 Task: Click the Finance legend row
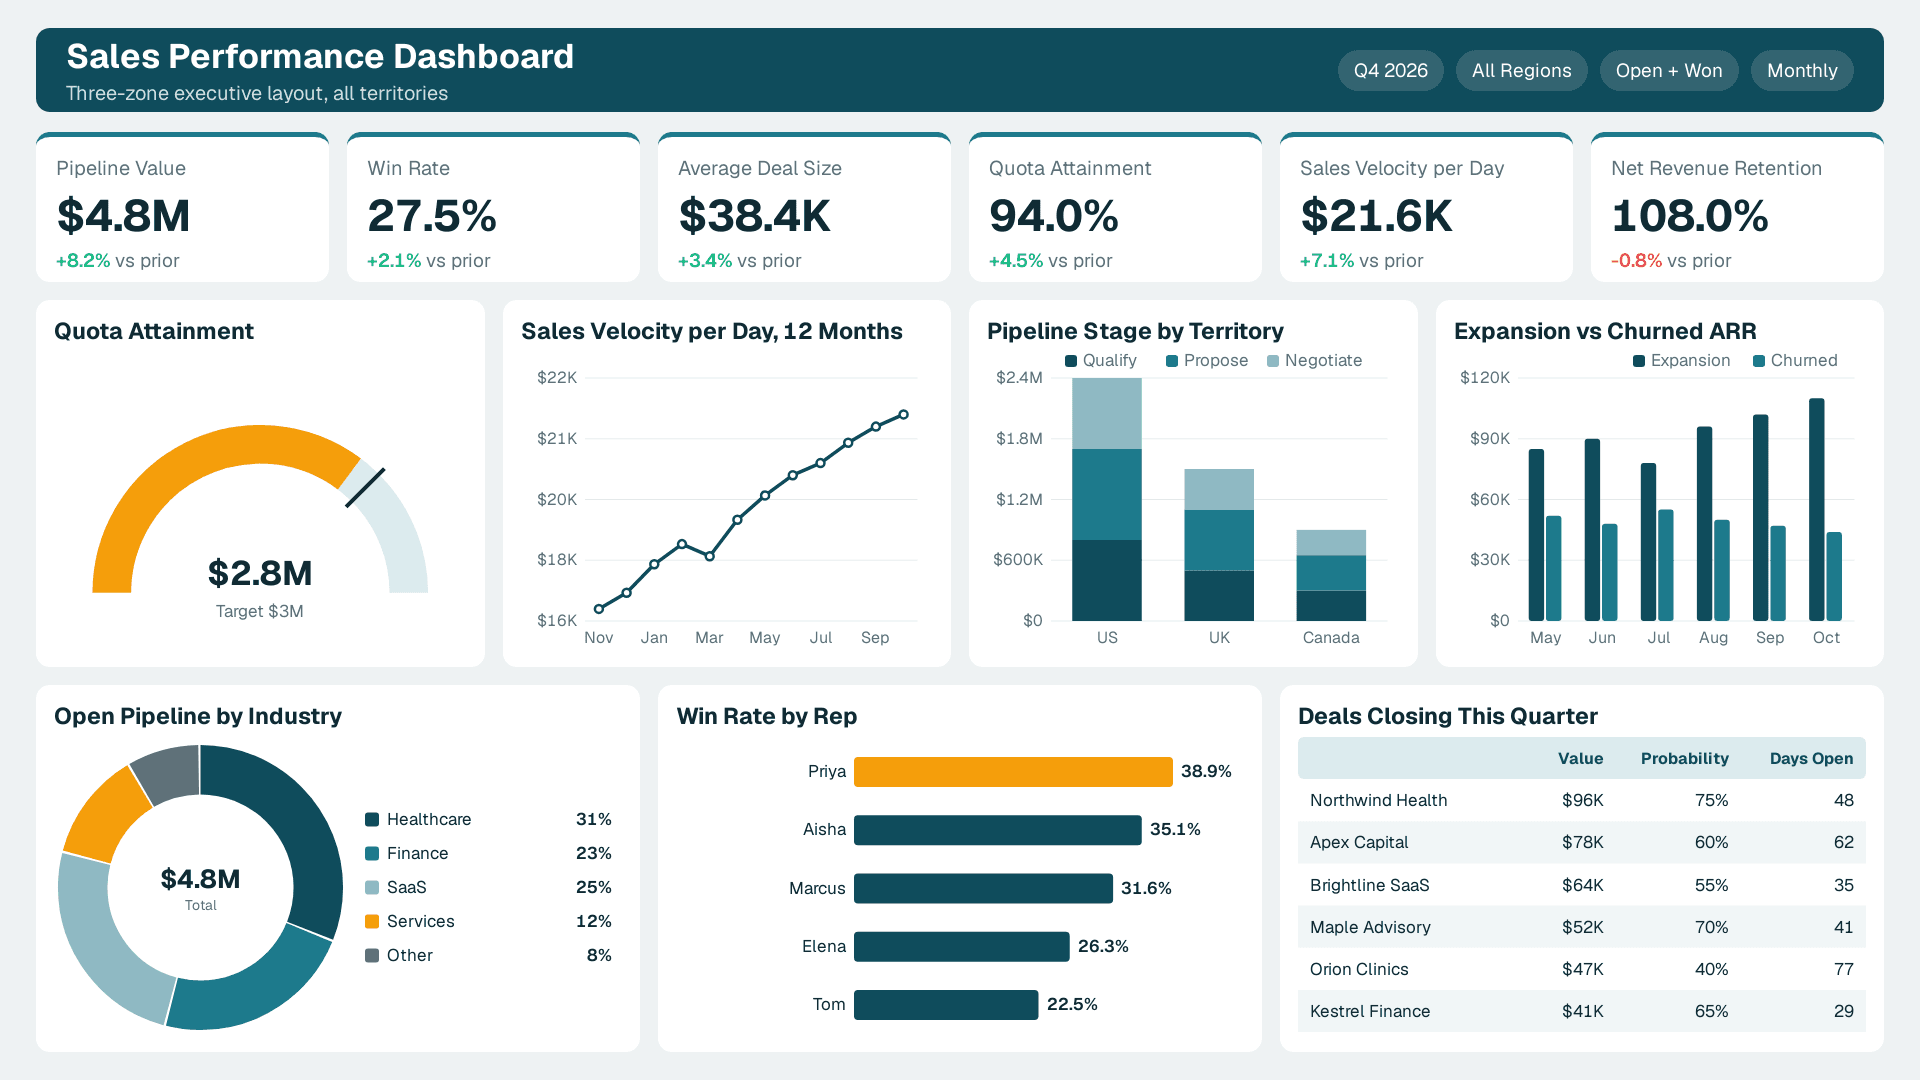(488, 854)
